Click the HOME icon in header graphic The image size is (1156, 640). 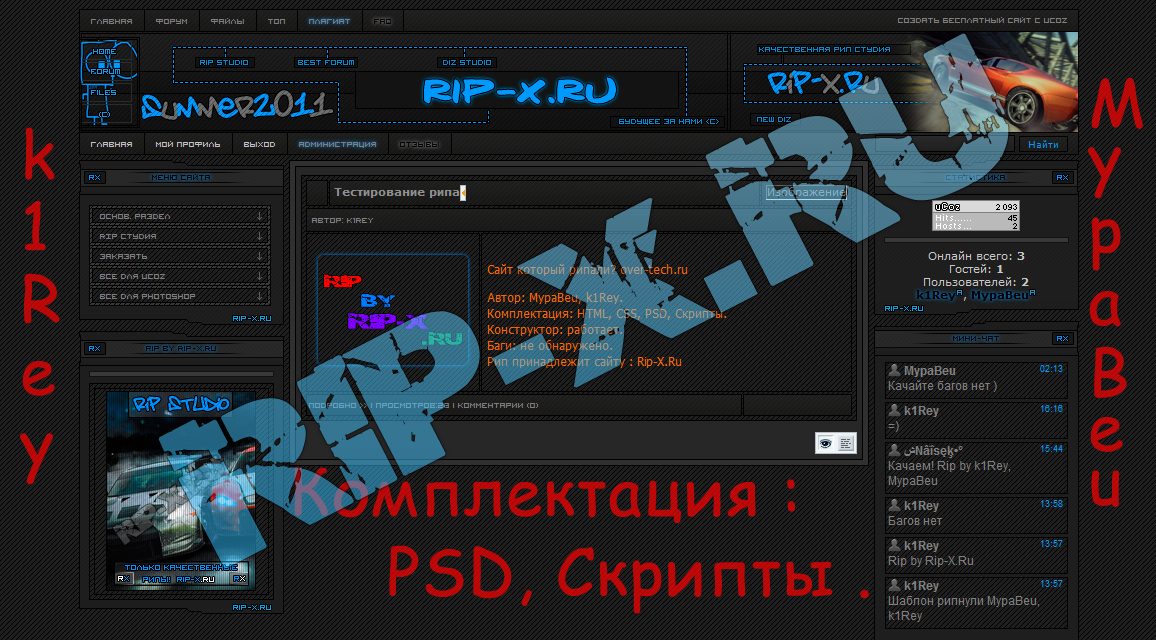[104, 52]
